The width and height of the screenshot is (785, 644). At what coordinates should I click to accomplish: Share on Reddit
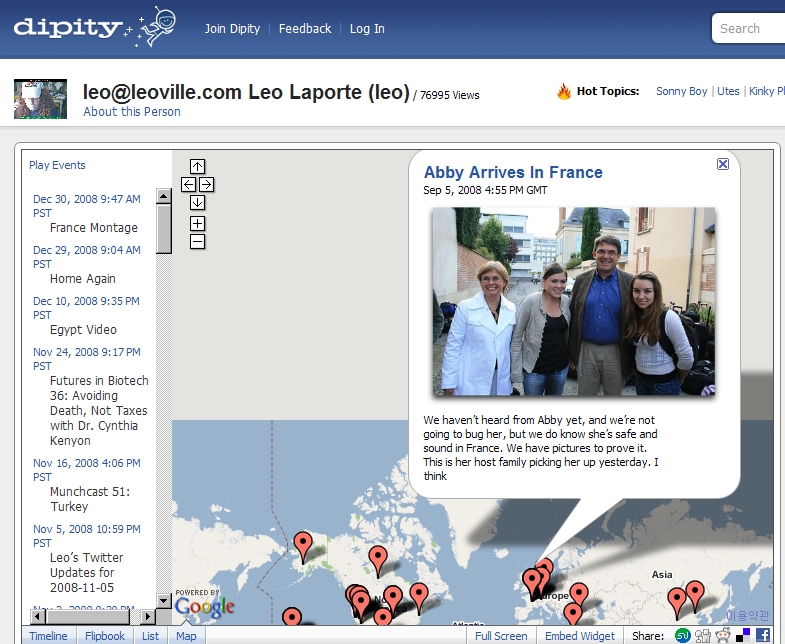723,635
